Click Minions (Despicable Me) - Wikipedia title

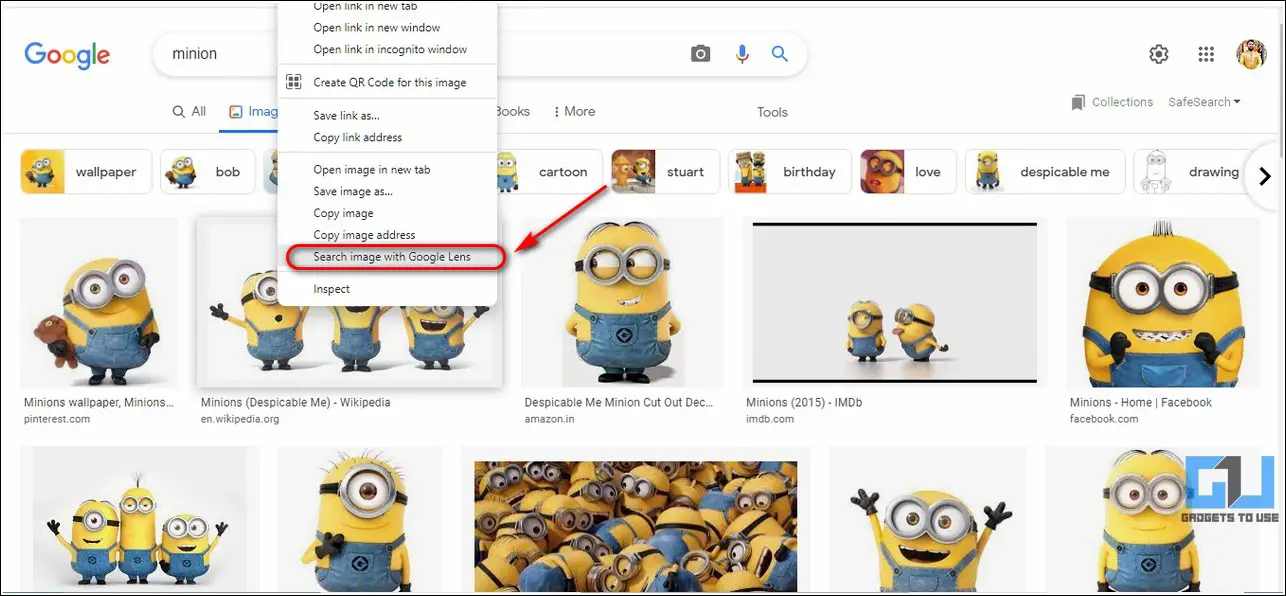[295, 402]
